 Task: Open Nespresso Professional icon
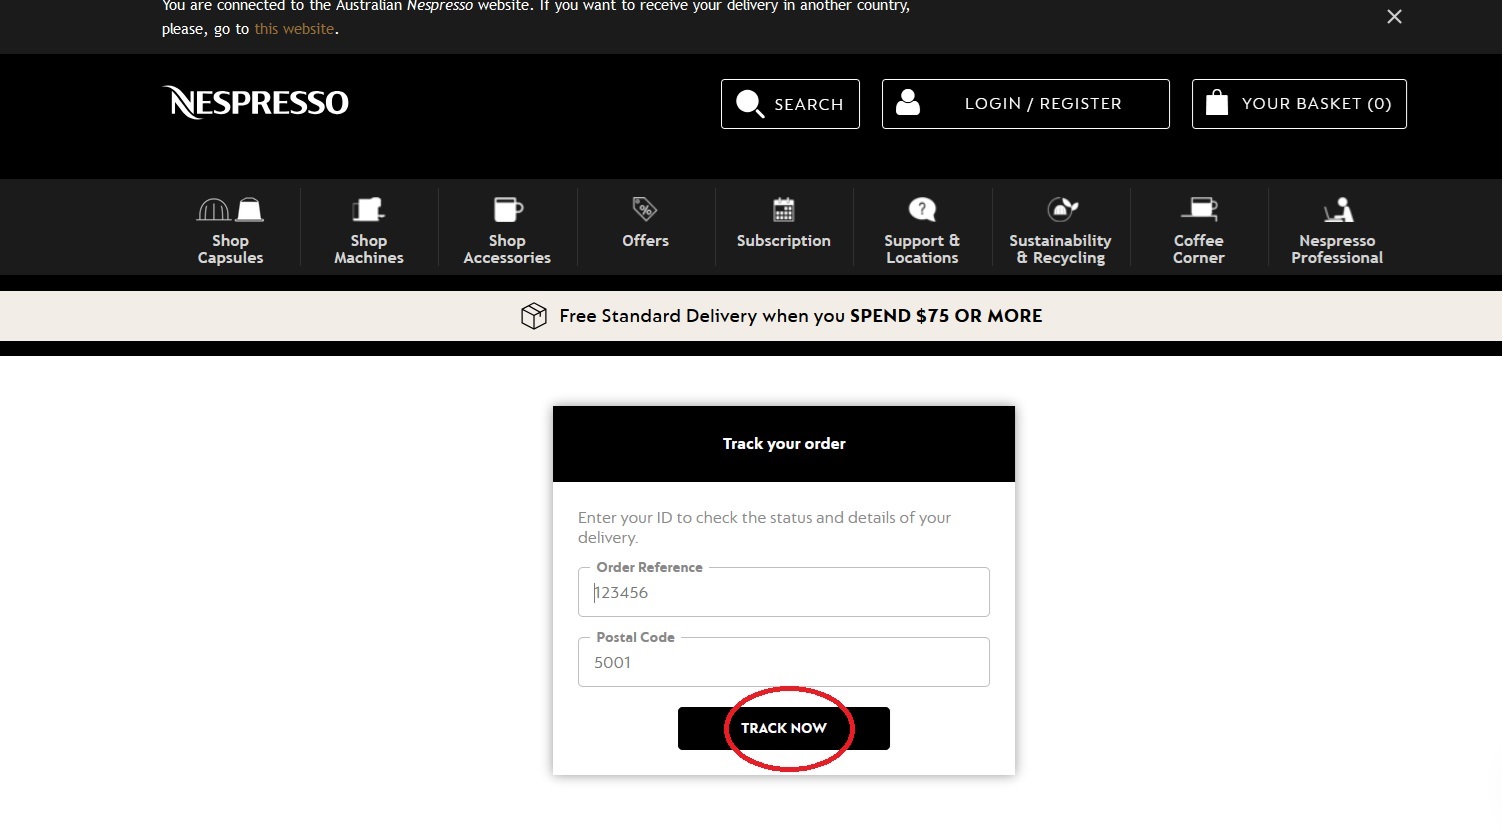(1337, 210)
